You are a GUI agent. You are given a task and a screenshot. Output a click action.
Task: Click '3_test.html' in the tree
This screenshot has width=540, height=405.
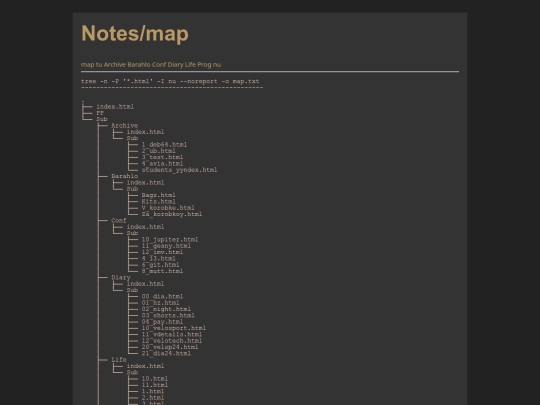(x=162, y=157)
